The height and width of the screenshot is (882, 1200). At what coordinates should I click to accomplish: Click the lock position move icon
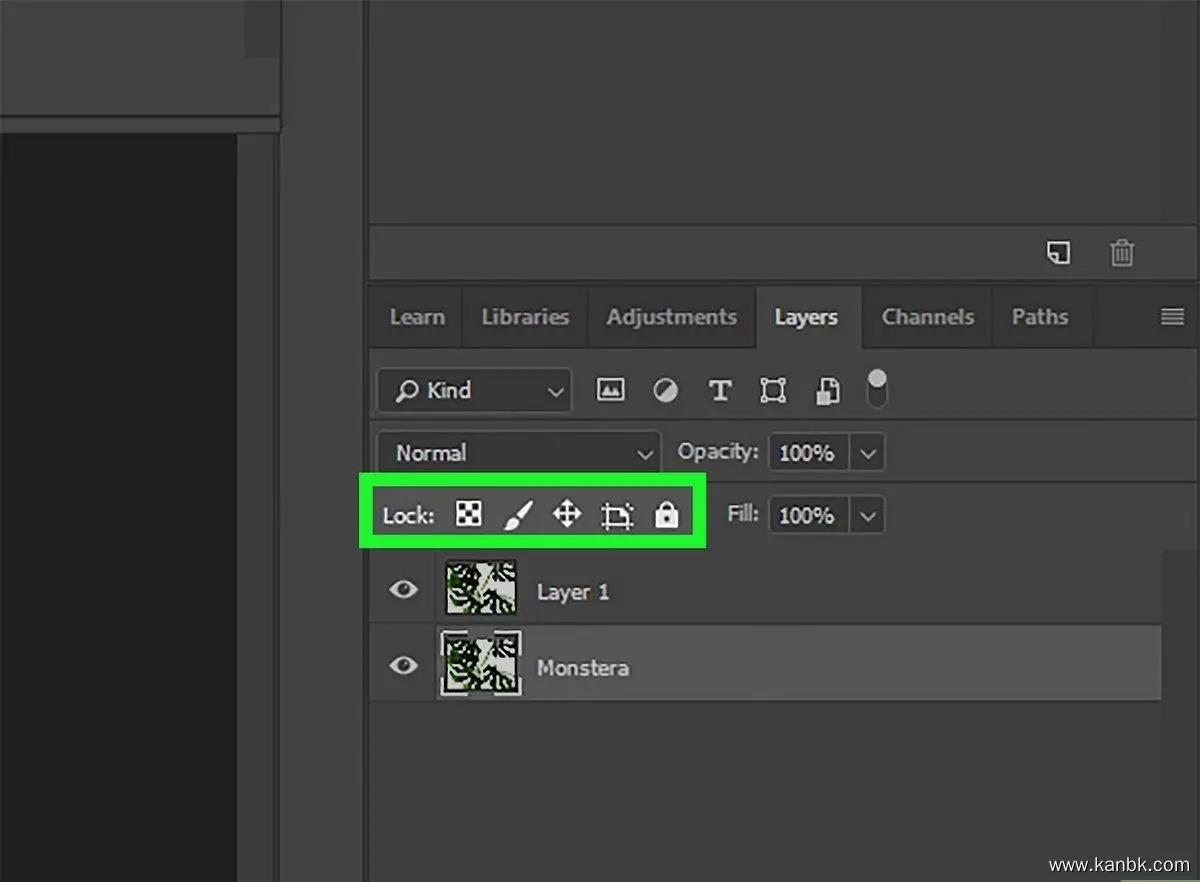(x=567, y=515)
